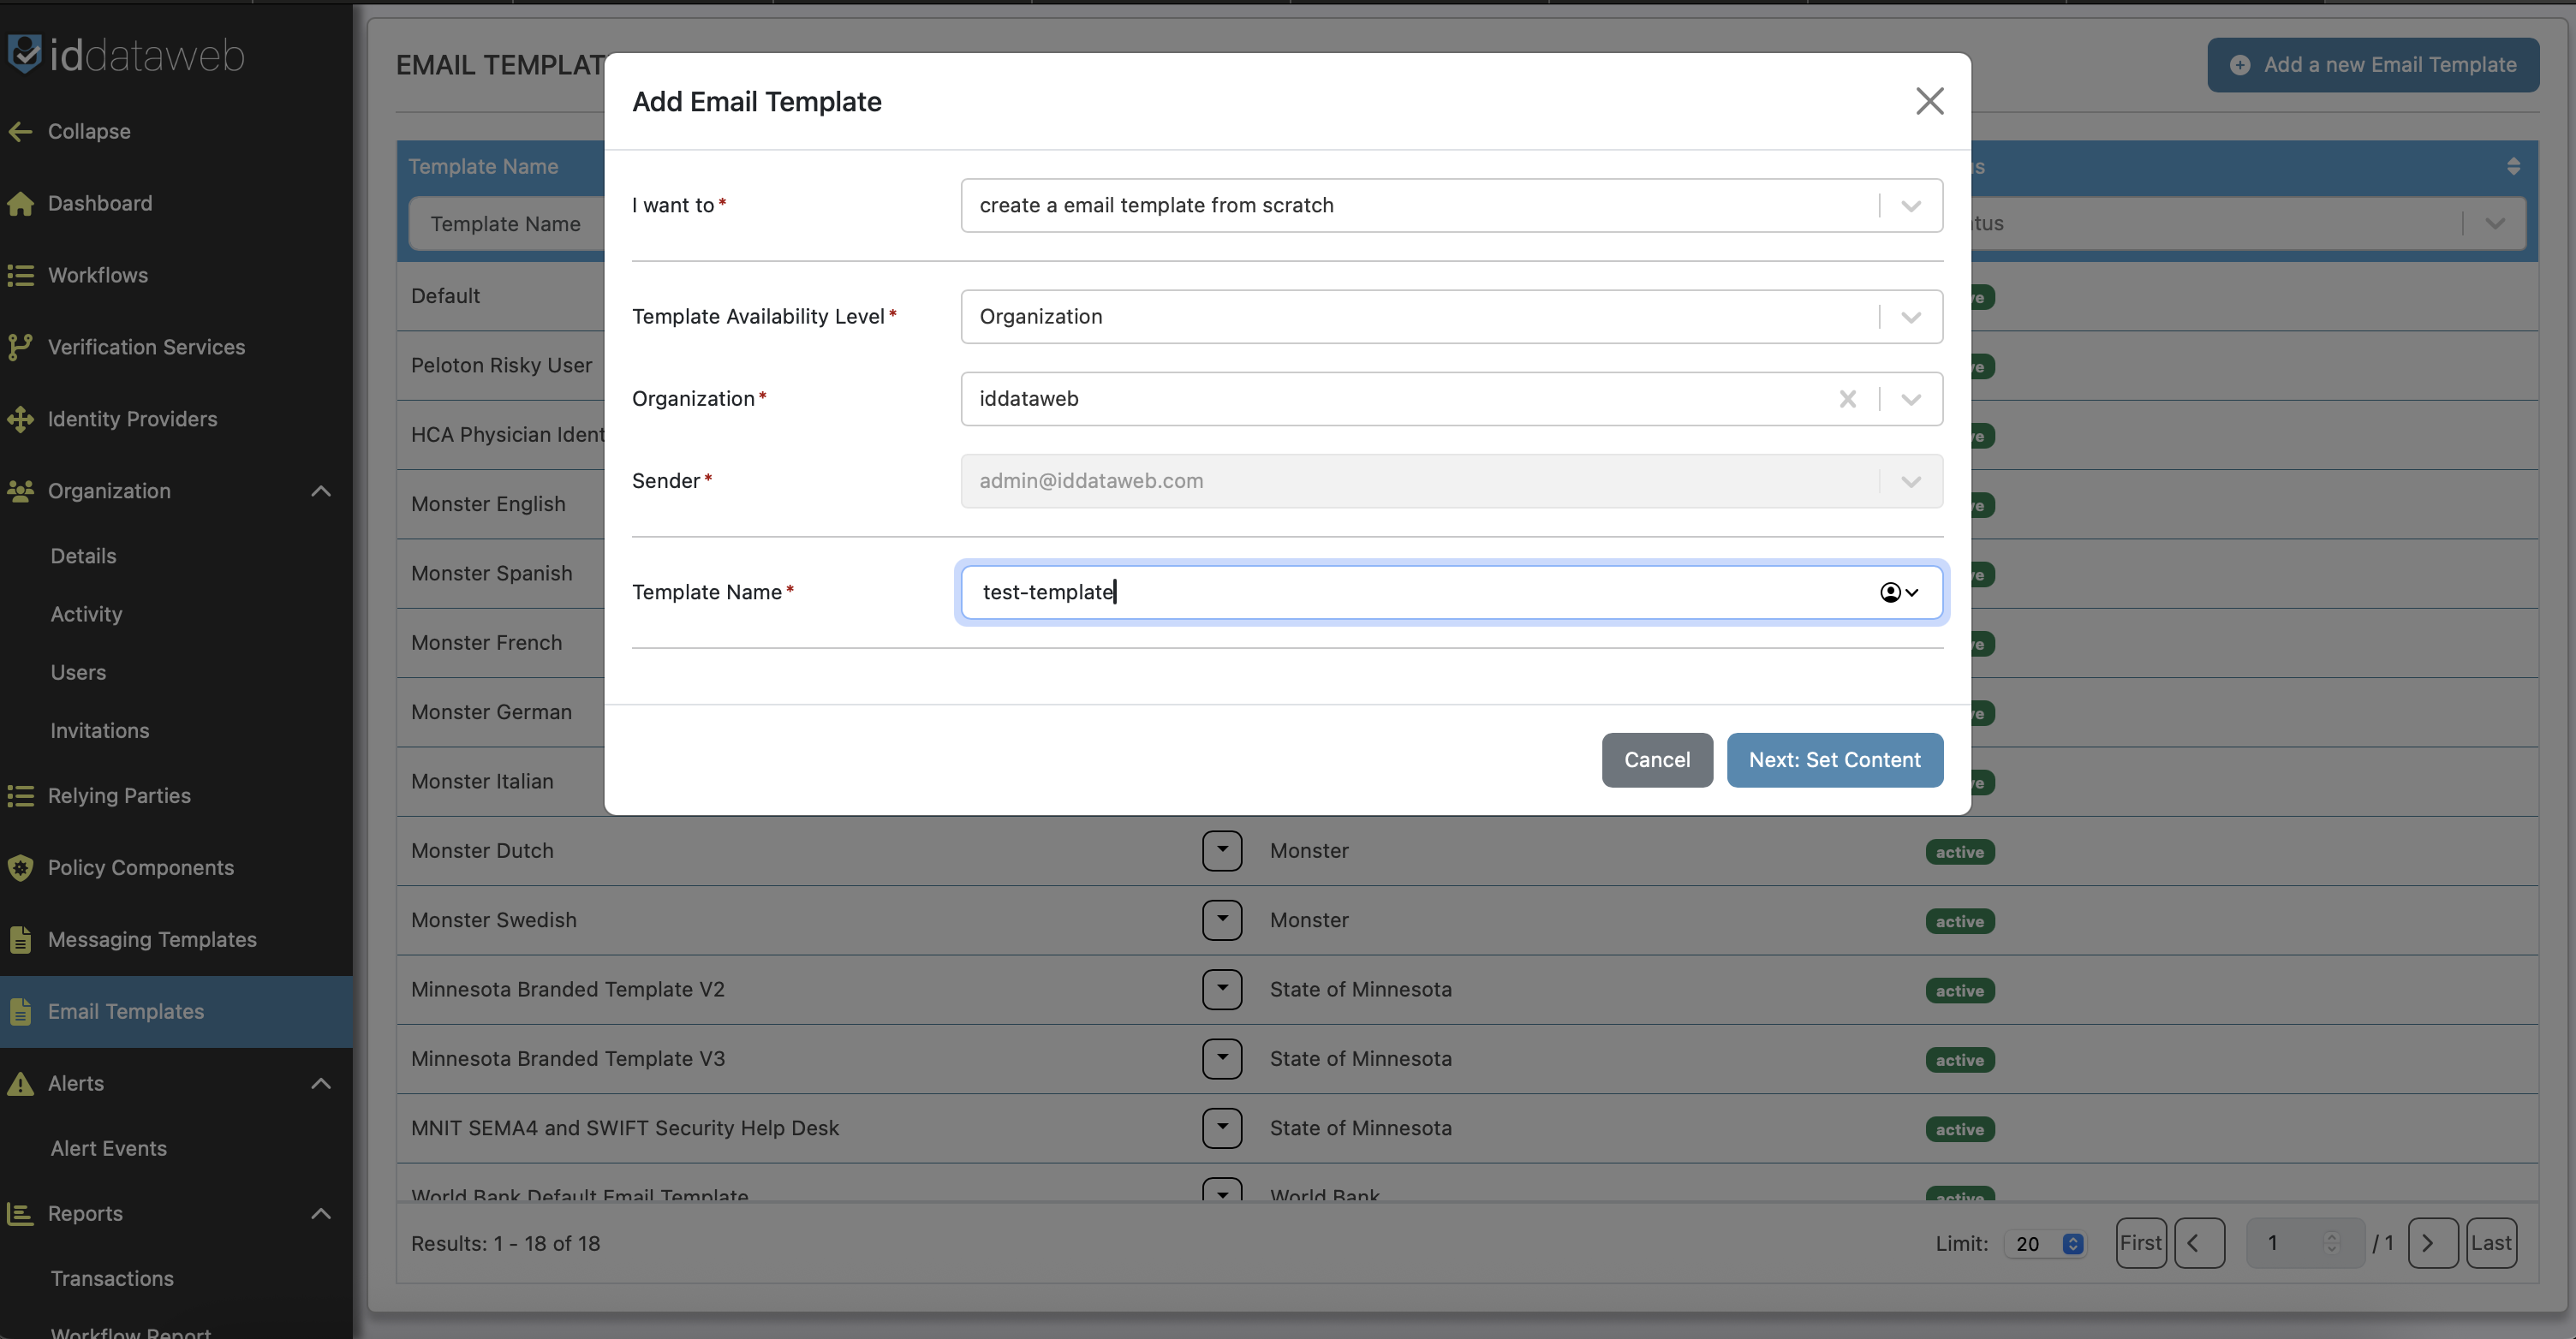This screenshot has width=2576, height=1339.
Task: Clear the iddataweb organization selection
Action: pyautogui.click(x=1847, y=399)
